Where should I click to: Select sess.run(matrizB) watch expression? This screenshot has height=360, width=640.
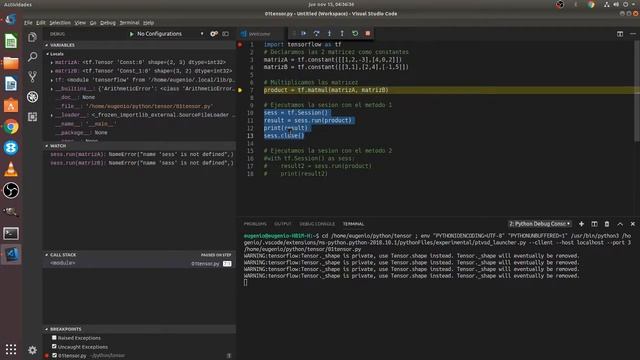pyautogui.click(x=141, y=163)
